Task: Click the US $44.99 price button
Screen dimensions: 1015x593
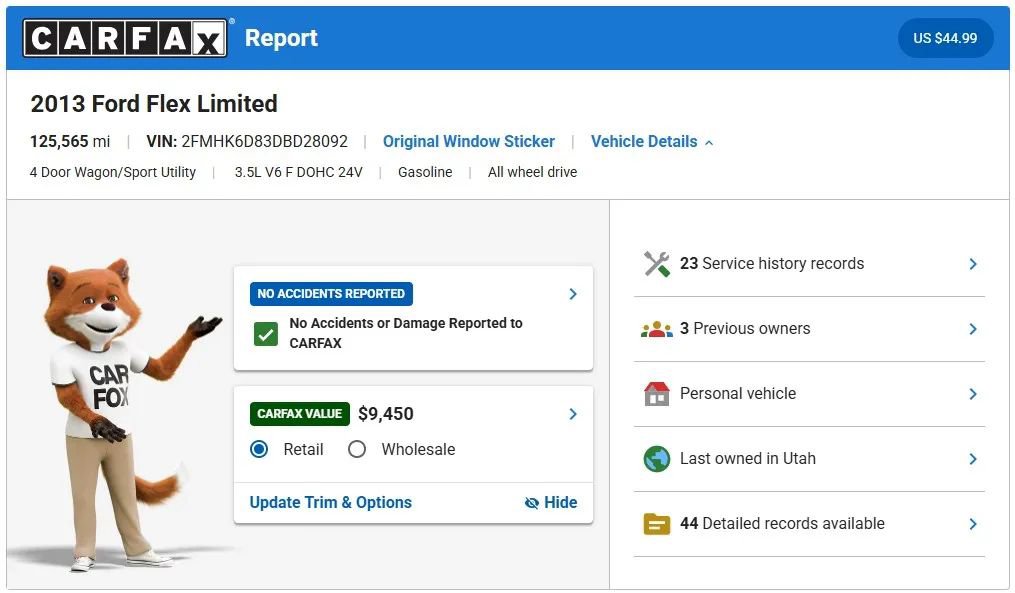Action: tap(945, 38)
